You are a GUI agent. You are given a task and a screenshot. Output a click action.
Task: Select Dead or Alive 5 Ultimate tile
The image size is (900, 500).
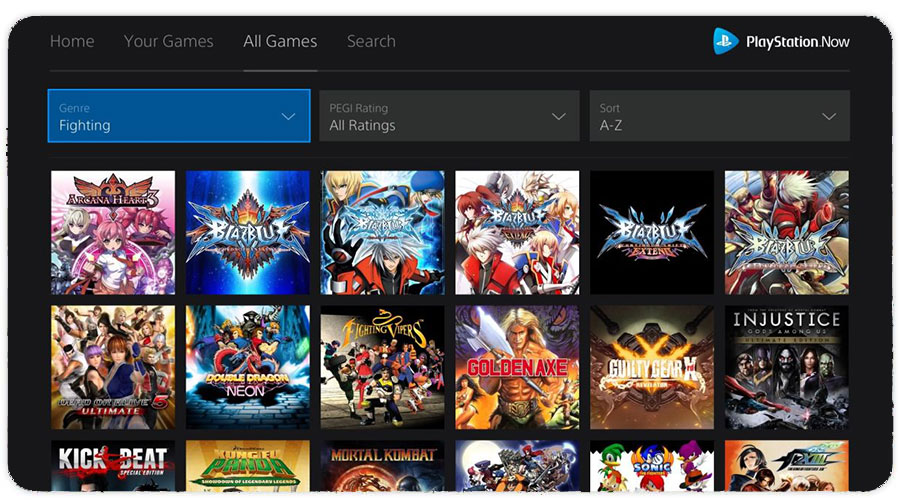point(113,367)
